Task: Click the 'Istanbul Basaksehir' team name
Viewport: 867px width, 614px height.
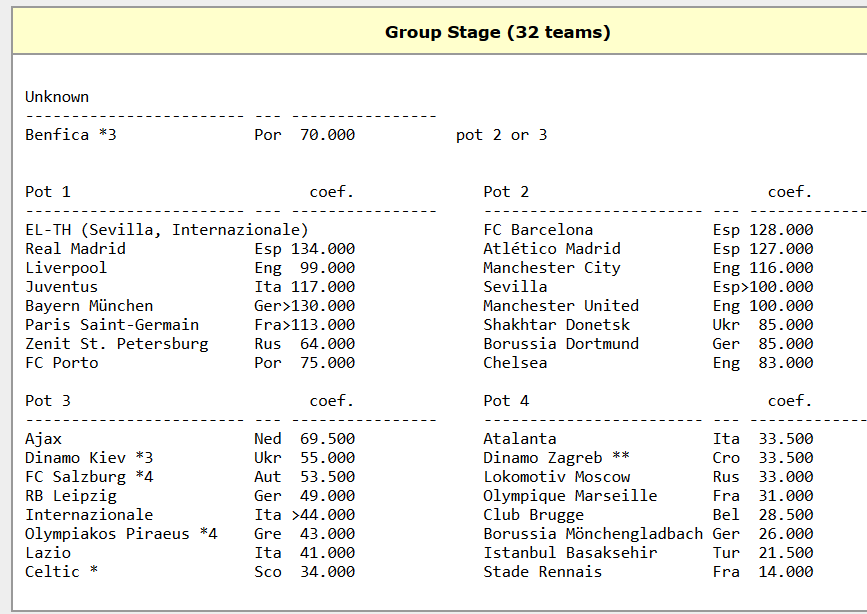Action: 570,553
